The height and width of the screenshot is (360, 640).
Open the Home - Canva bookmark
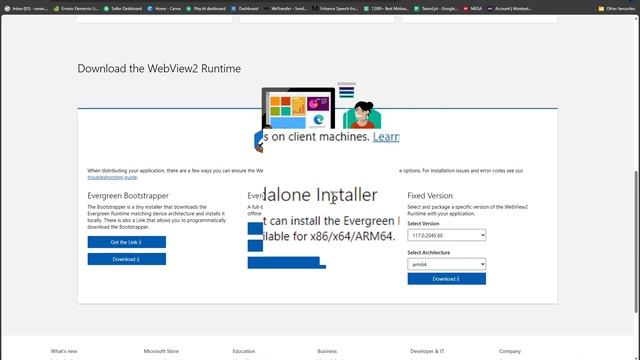164,8
